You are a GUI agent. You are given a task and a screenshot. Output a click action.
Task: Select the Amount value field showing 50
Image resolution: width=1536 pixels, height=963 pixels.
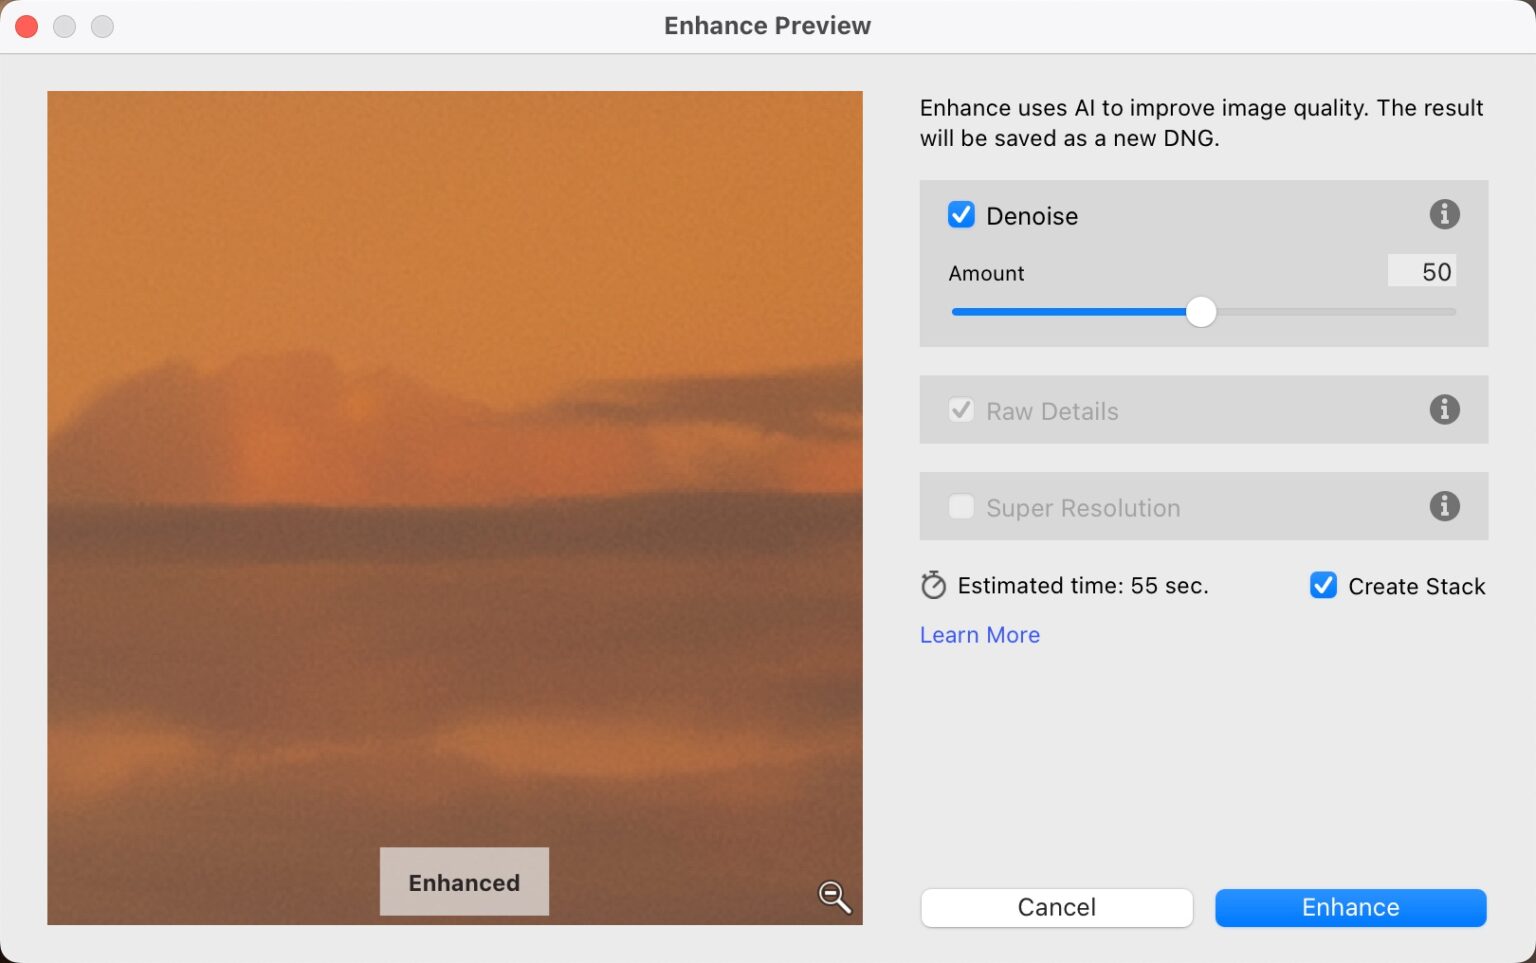coord(1422,271)
